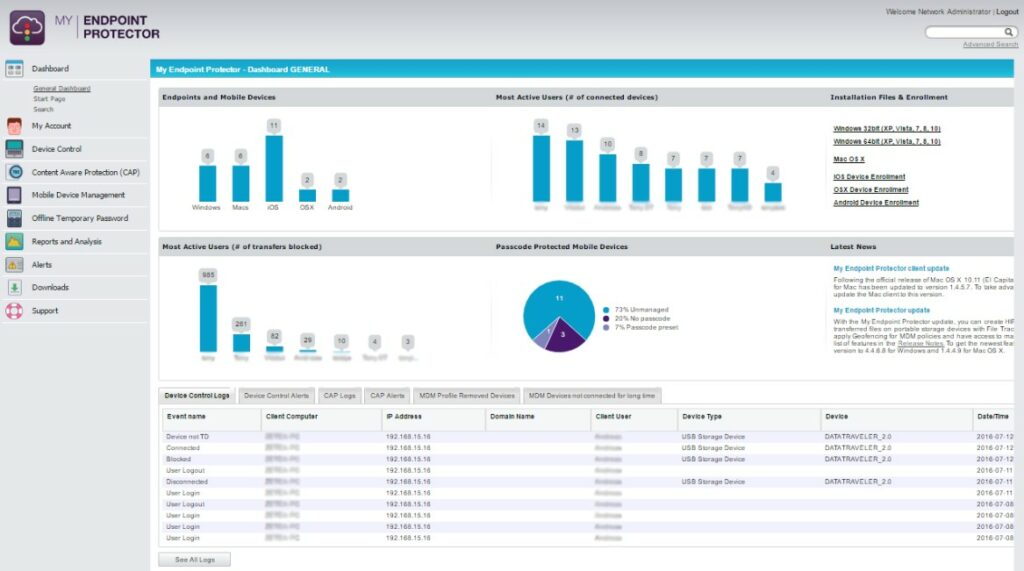Click the Logout link
Screen dimensions: 1024x571
coord(1007,12)
